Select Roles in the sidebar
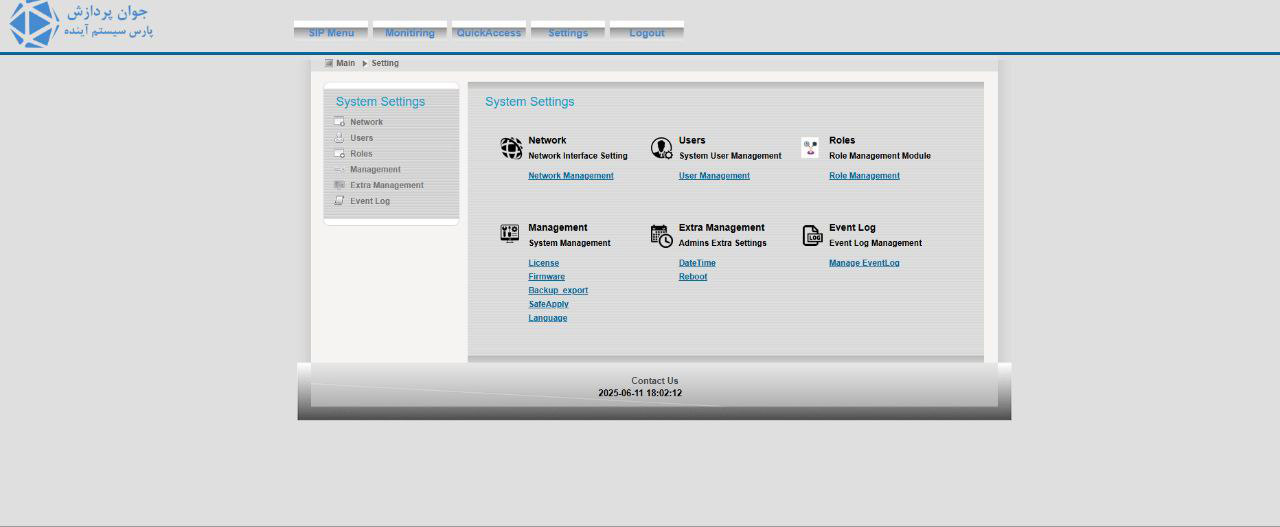Image resolution: width=1280 pixels, height=527 pixels. pyautogui.click(x=361, y=154)
